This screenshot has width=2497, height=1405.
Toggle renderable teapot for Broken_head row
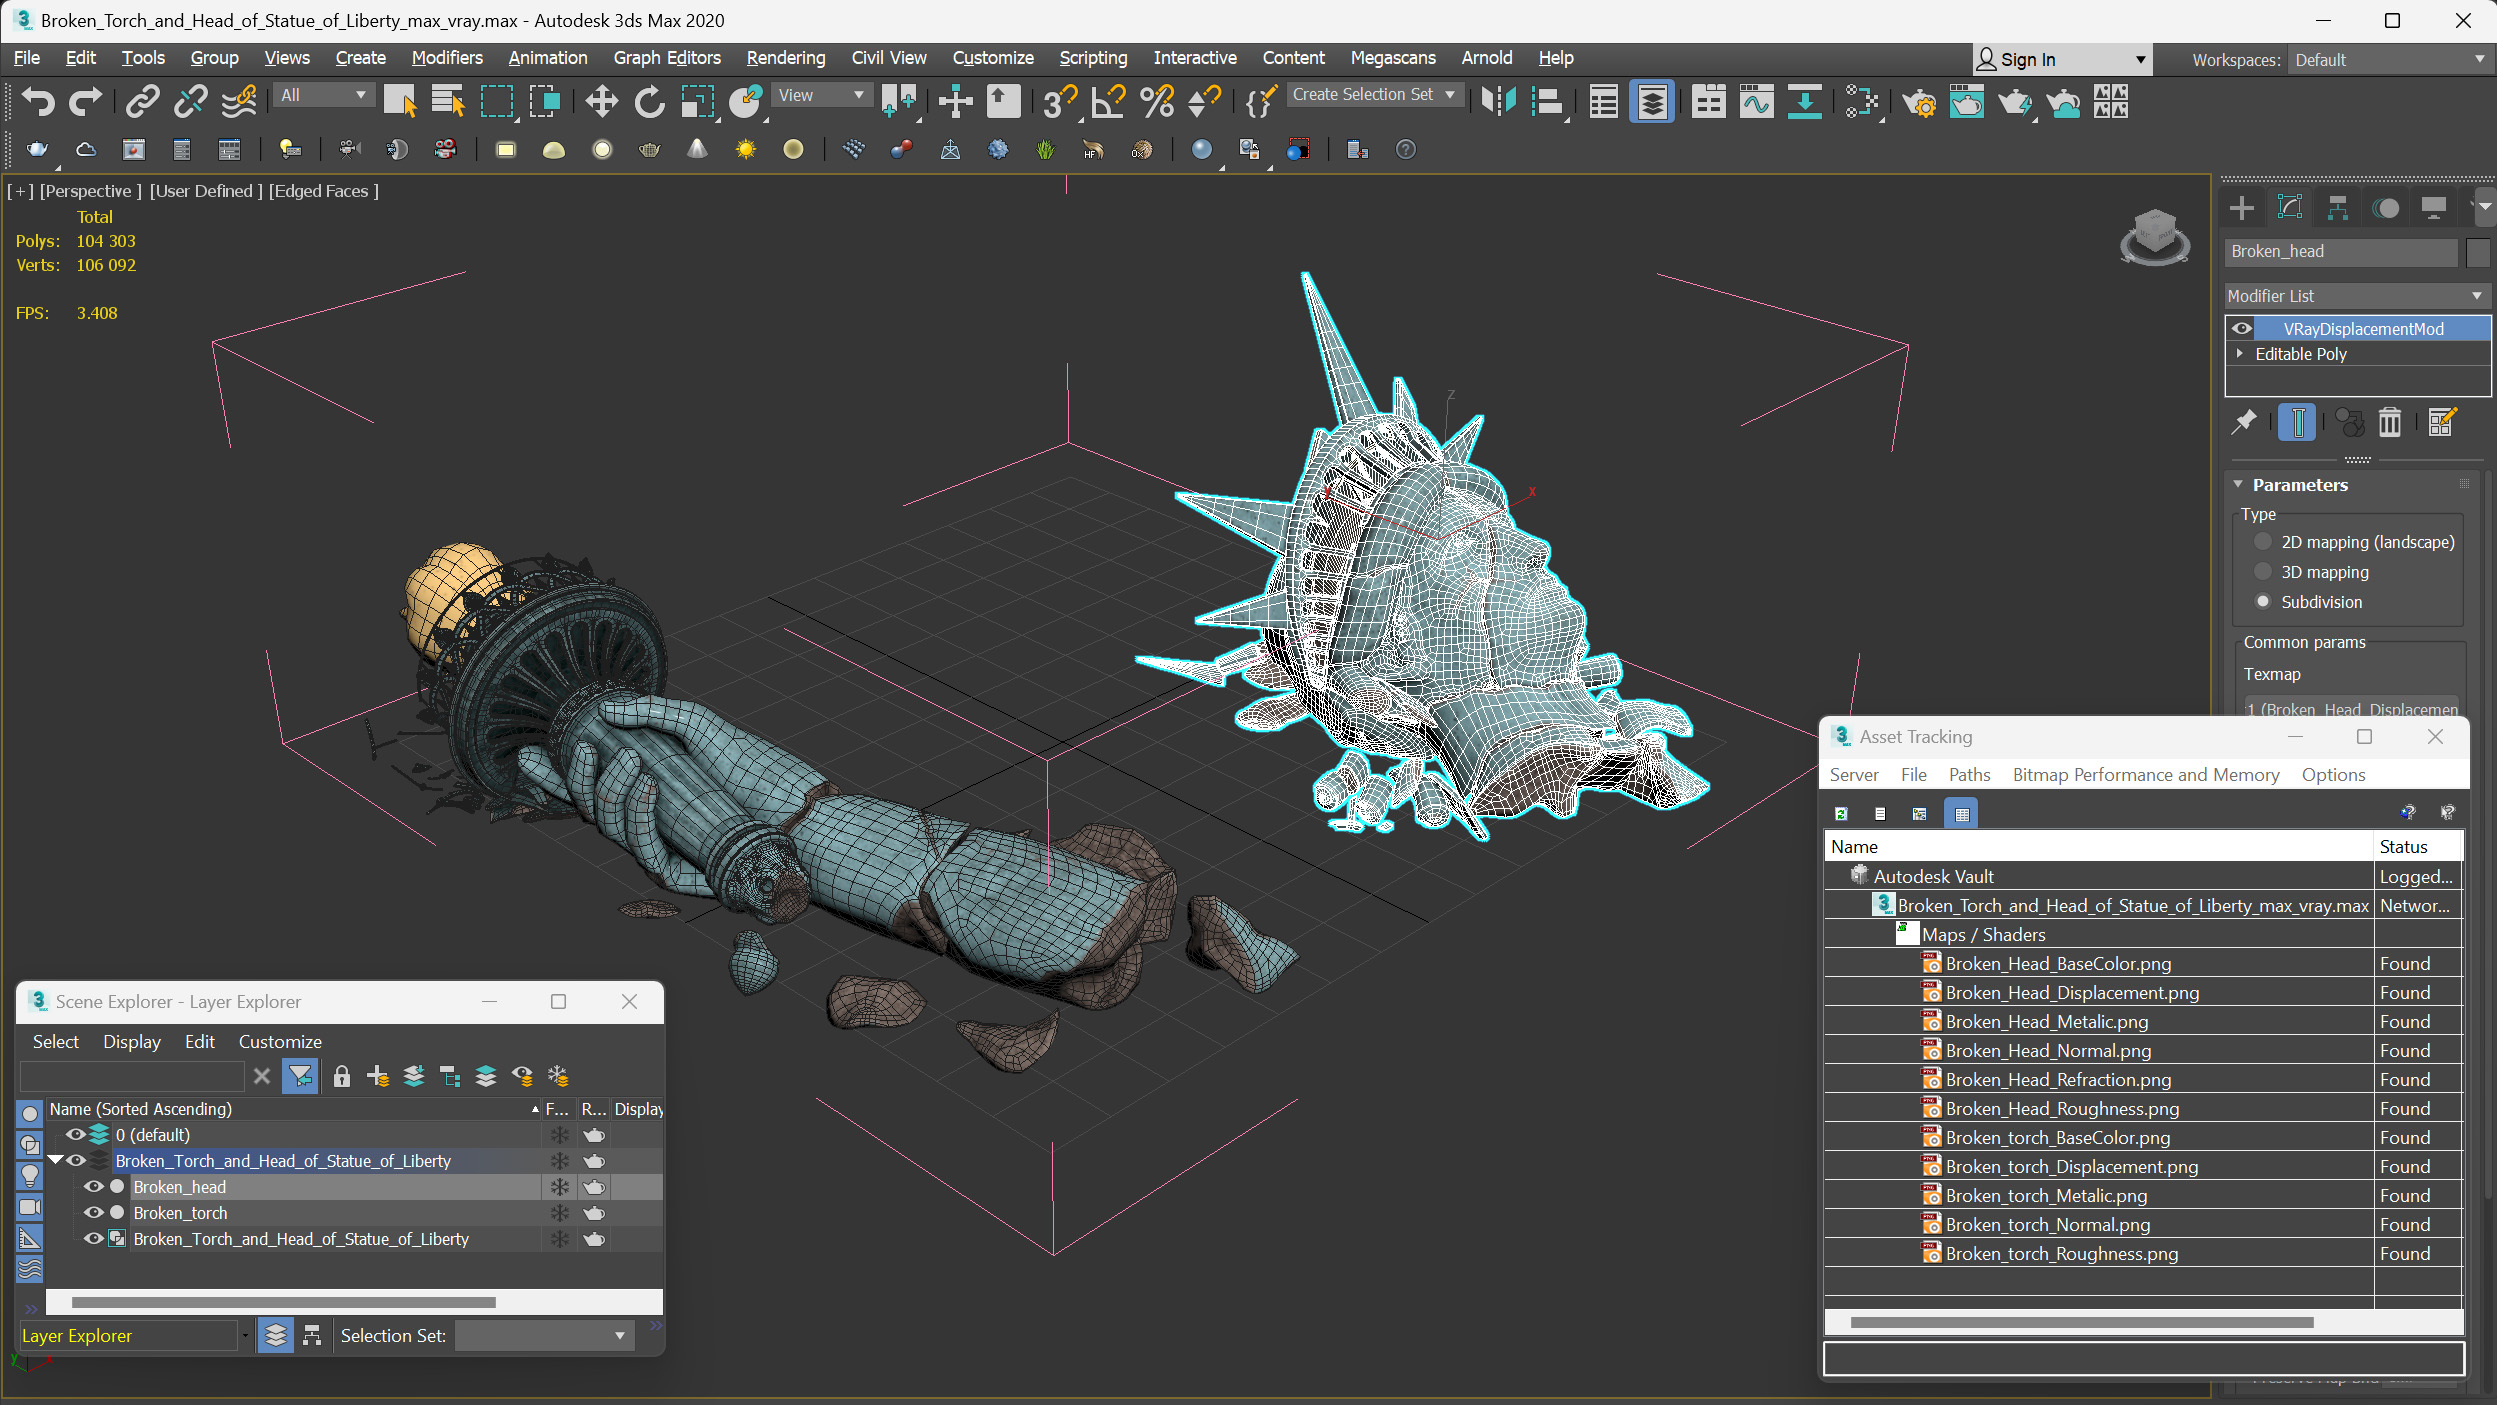coord(594,1187)
